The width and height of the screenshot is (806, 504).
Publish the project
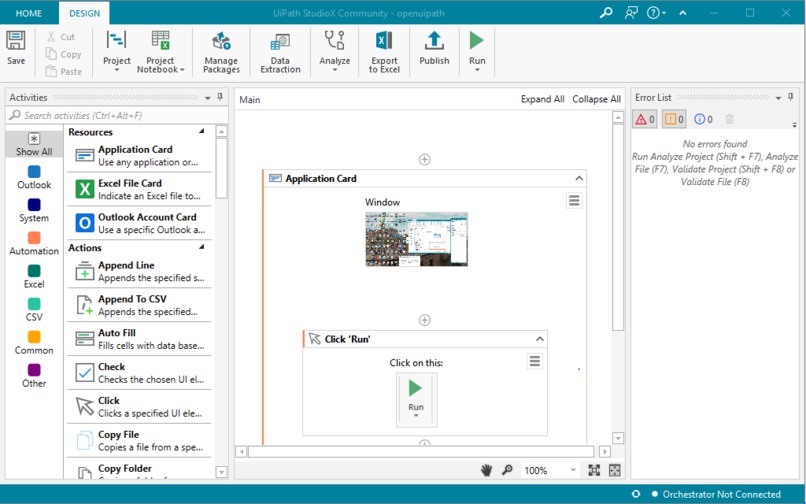[x=434, y=48]
